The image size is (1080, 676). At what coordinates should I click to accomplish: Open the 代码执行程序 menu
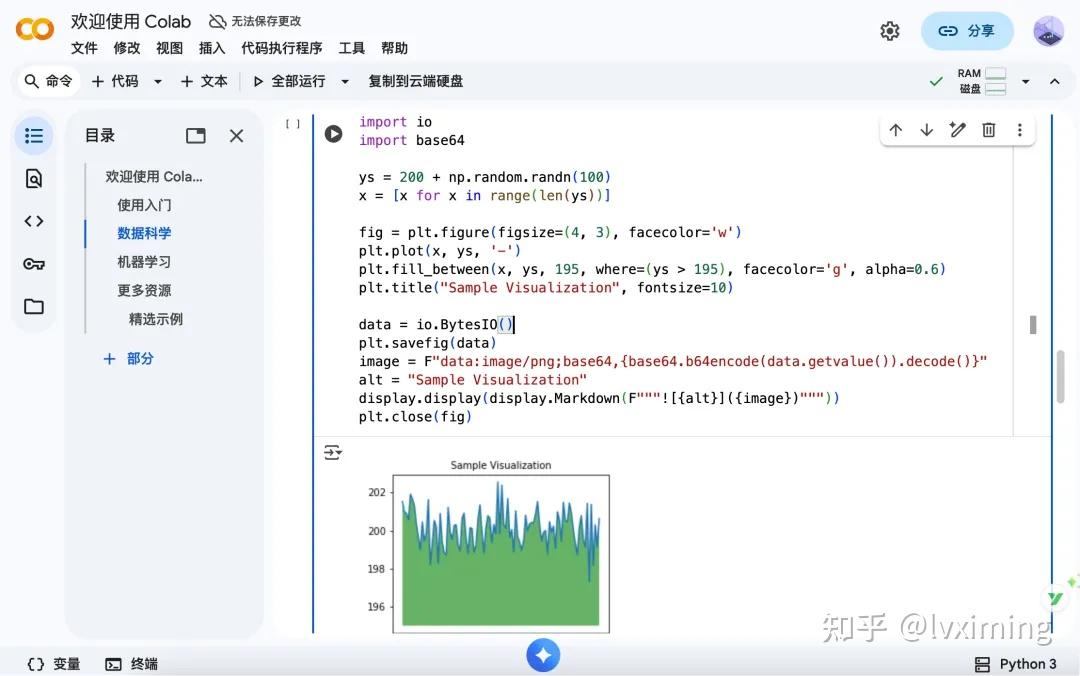point(282,48)
